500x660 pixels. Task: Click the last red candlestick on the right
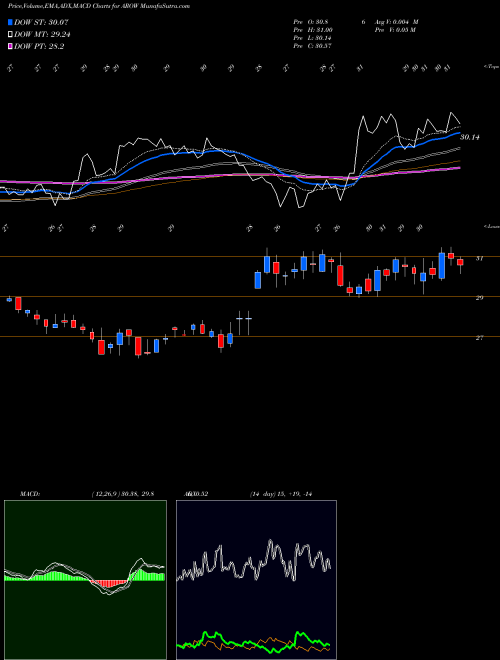[x=460, y=262]
